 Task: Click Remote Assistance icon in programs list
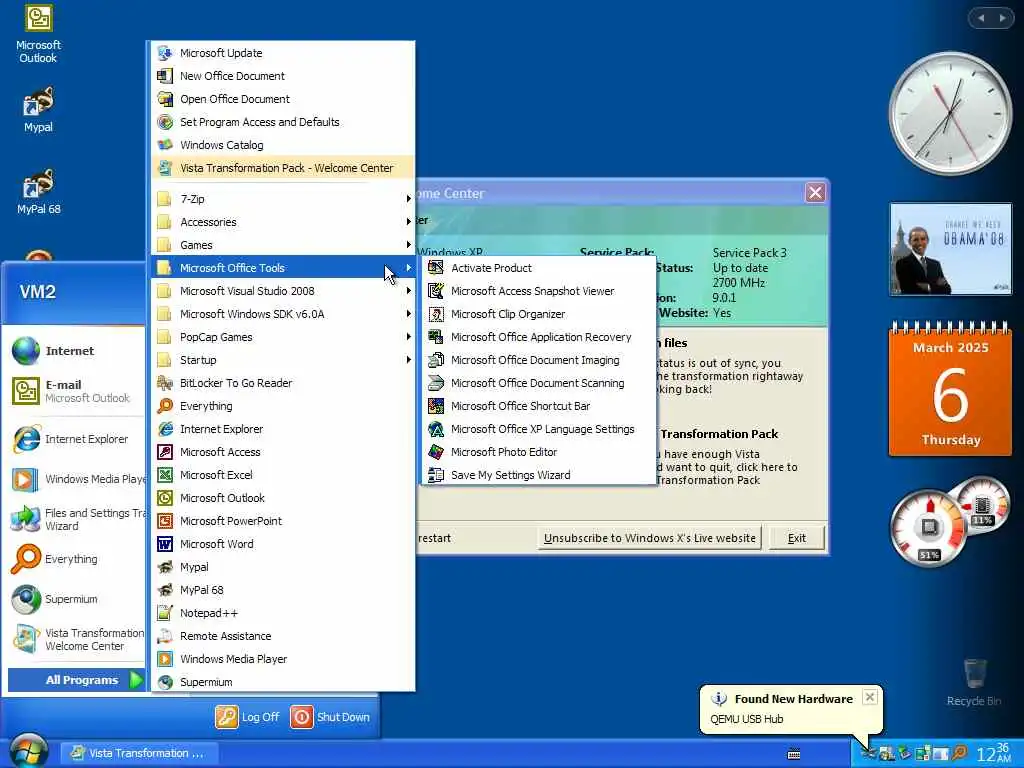pyautogui.click(x=165, y=635)
